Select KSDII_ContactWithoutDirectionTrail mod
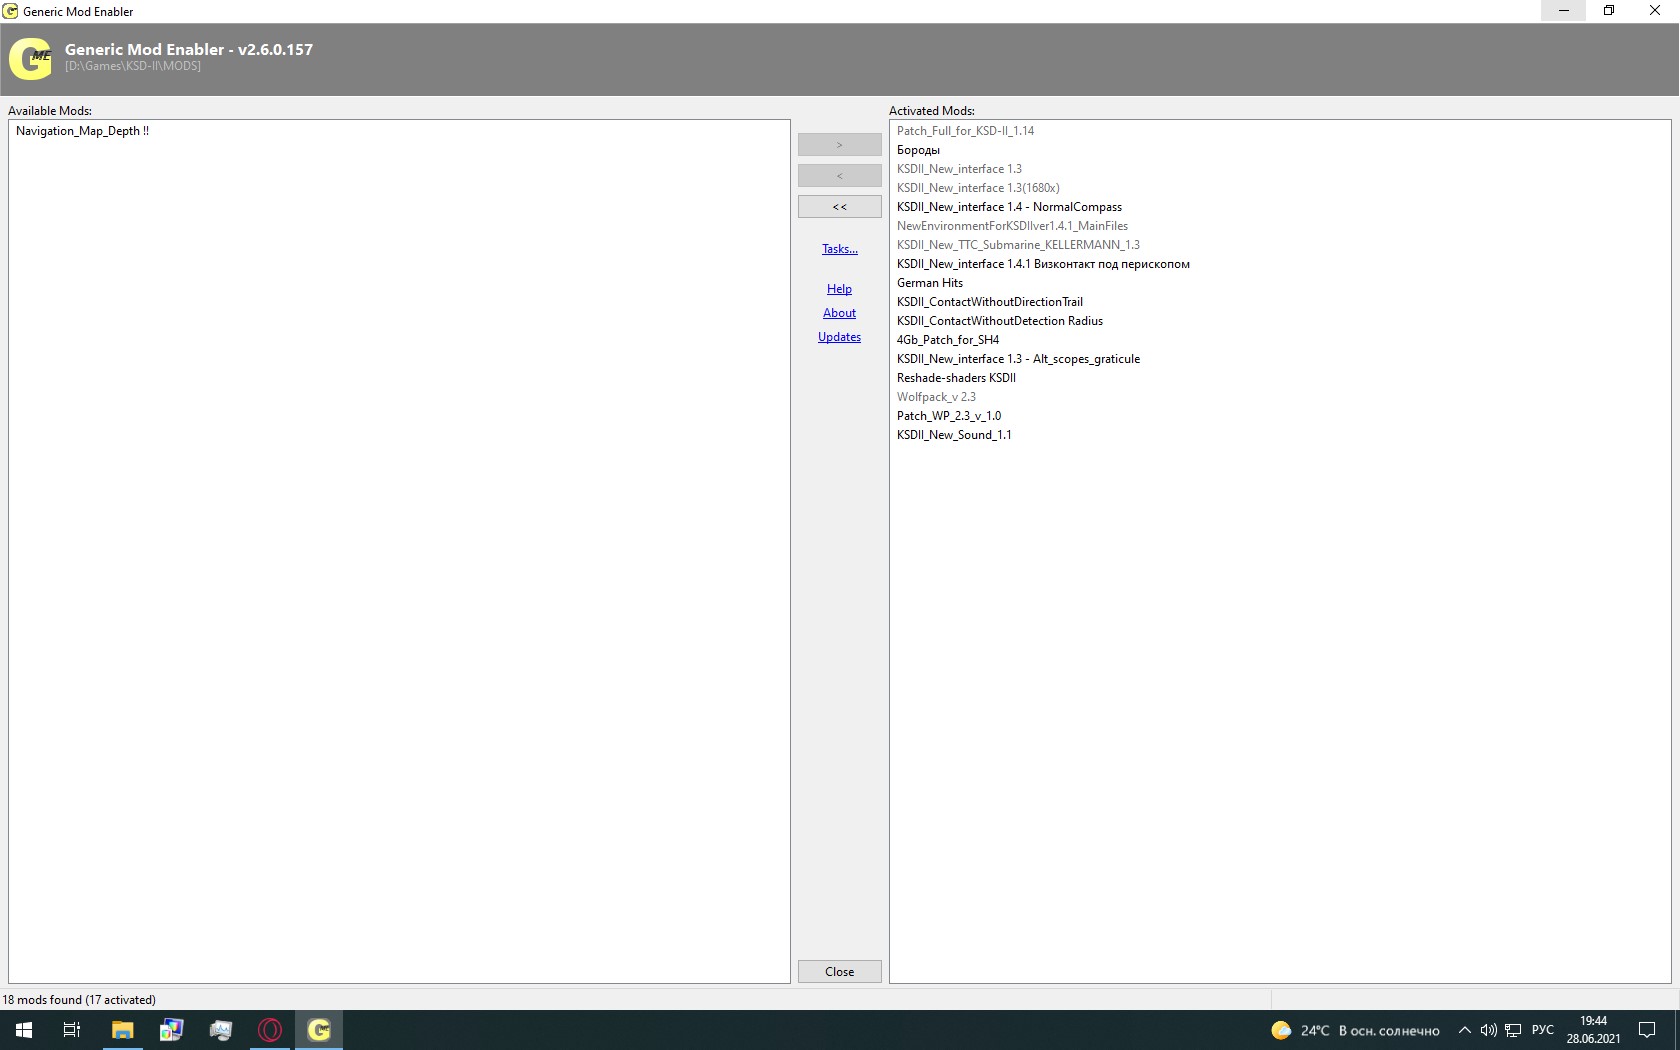 pos(990,302)
